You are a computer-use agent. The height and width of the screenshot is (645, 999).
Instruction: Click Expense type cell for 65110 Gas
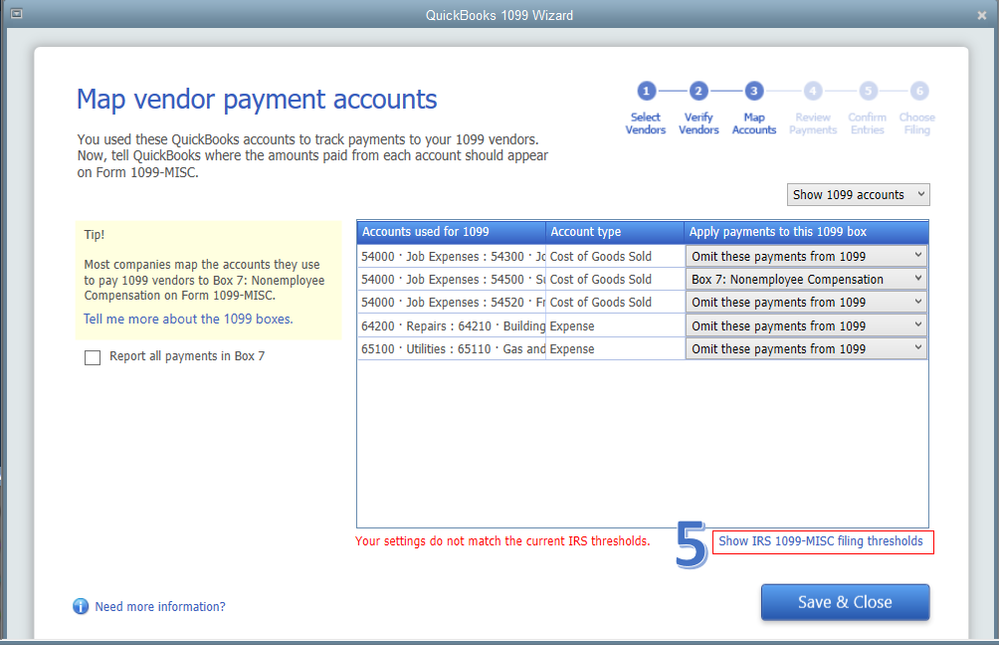615,349
